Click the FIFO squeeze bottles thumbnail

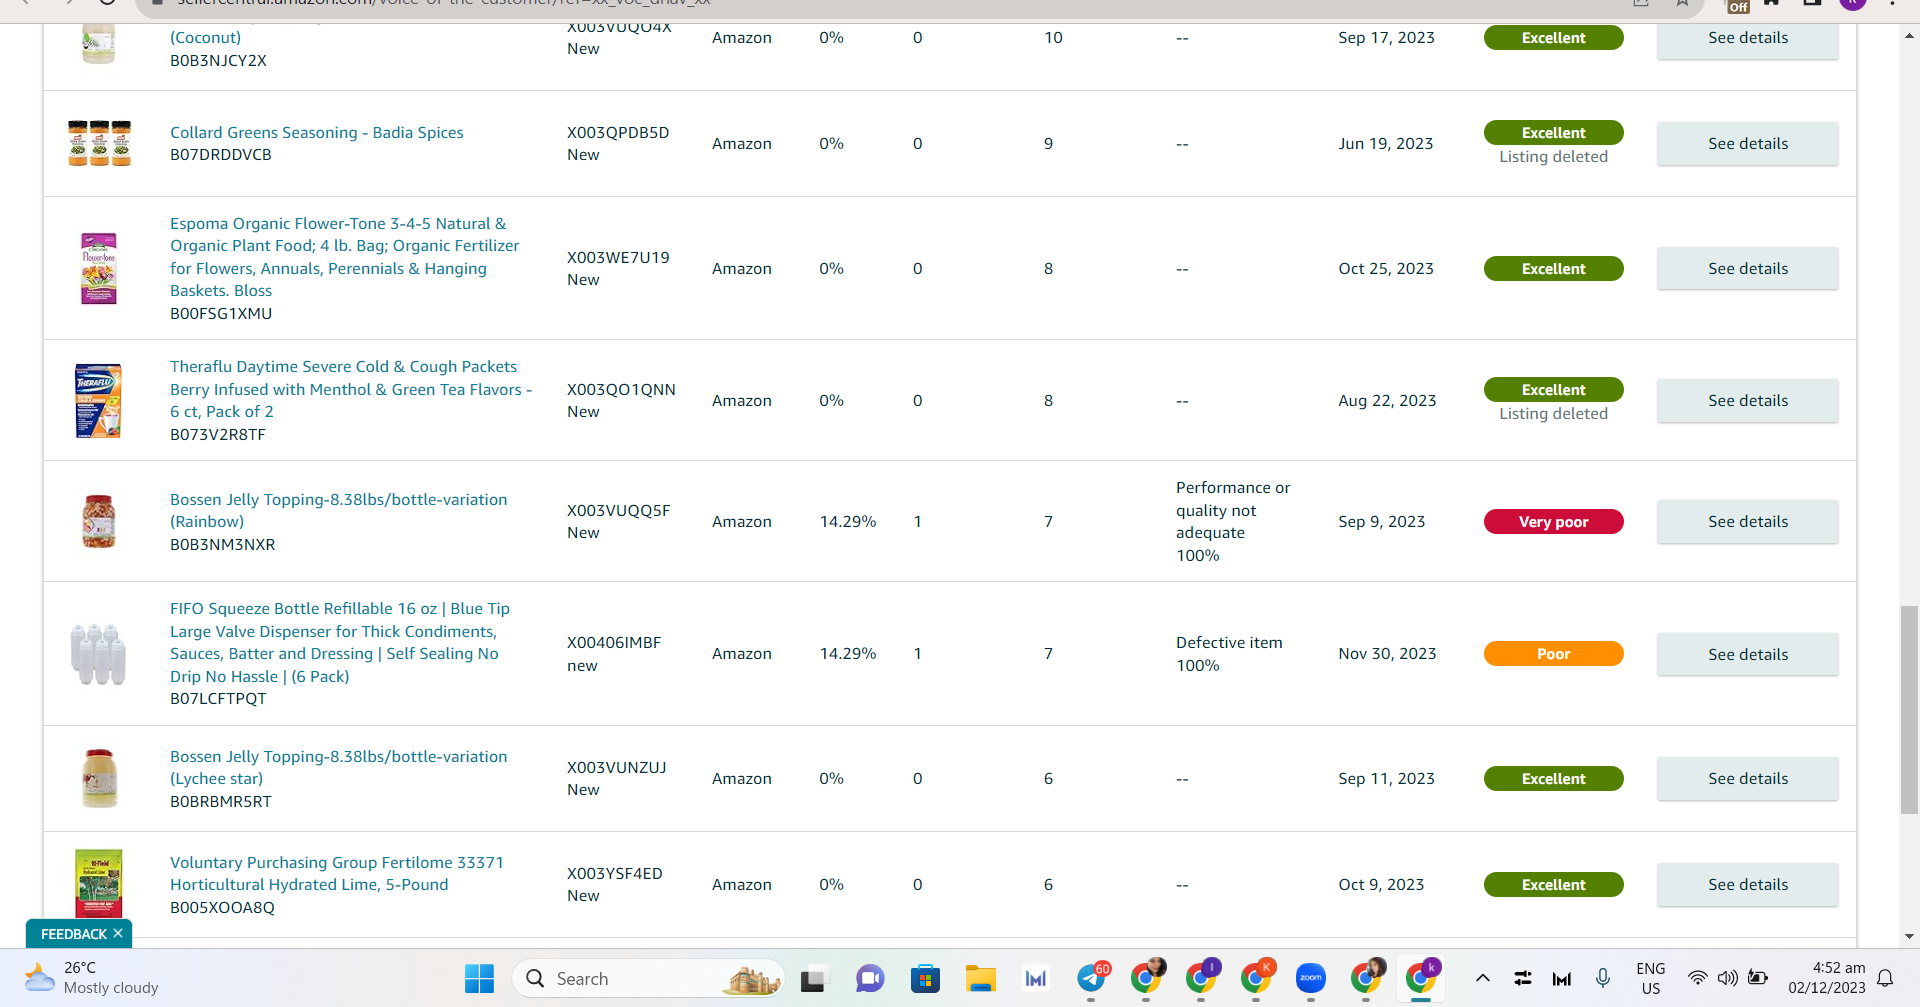point(99,654)
